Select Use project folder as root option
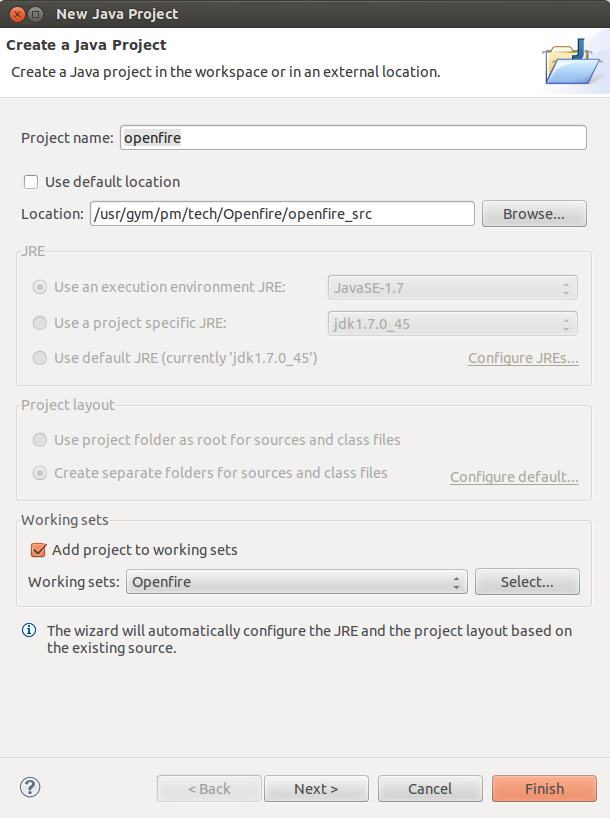Viewport: 610px width, 818px height. click(x=40, y=440)
